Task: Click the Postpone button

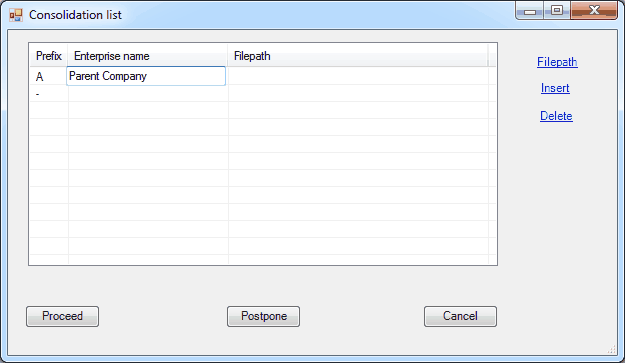Action: (263, 316)
